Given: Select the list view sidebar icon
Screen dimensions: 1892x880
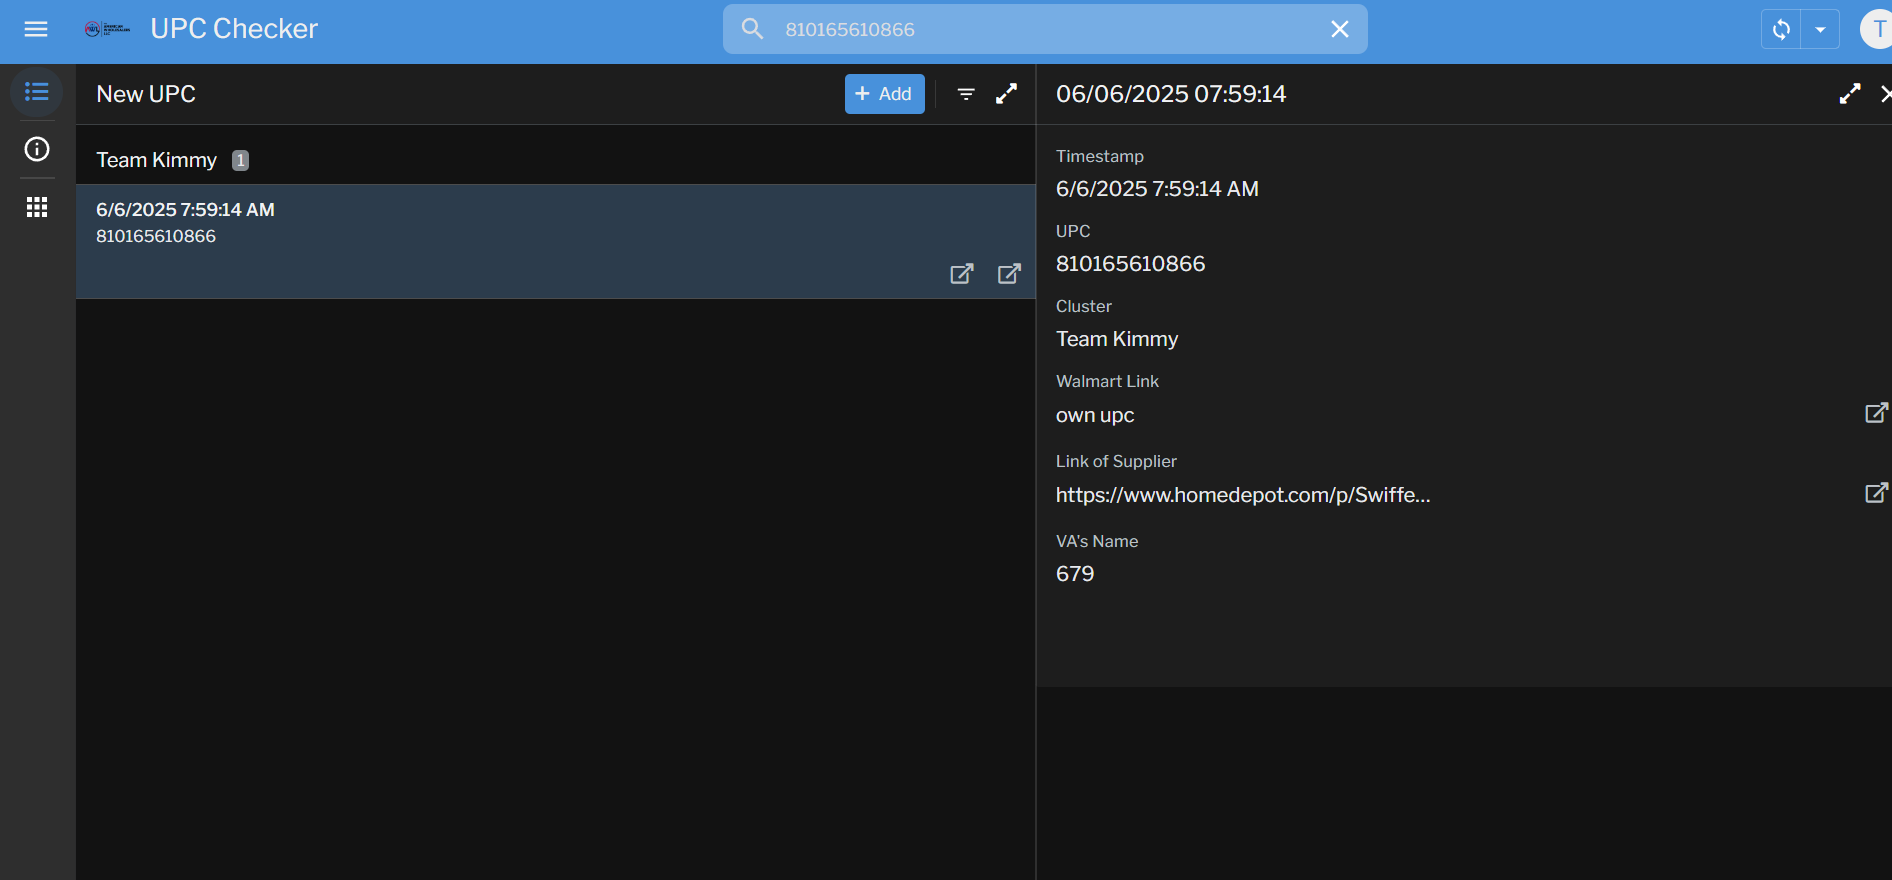Looking at the screenshot, I should 37,92.
